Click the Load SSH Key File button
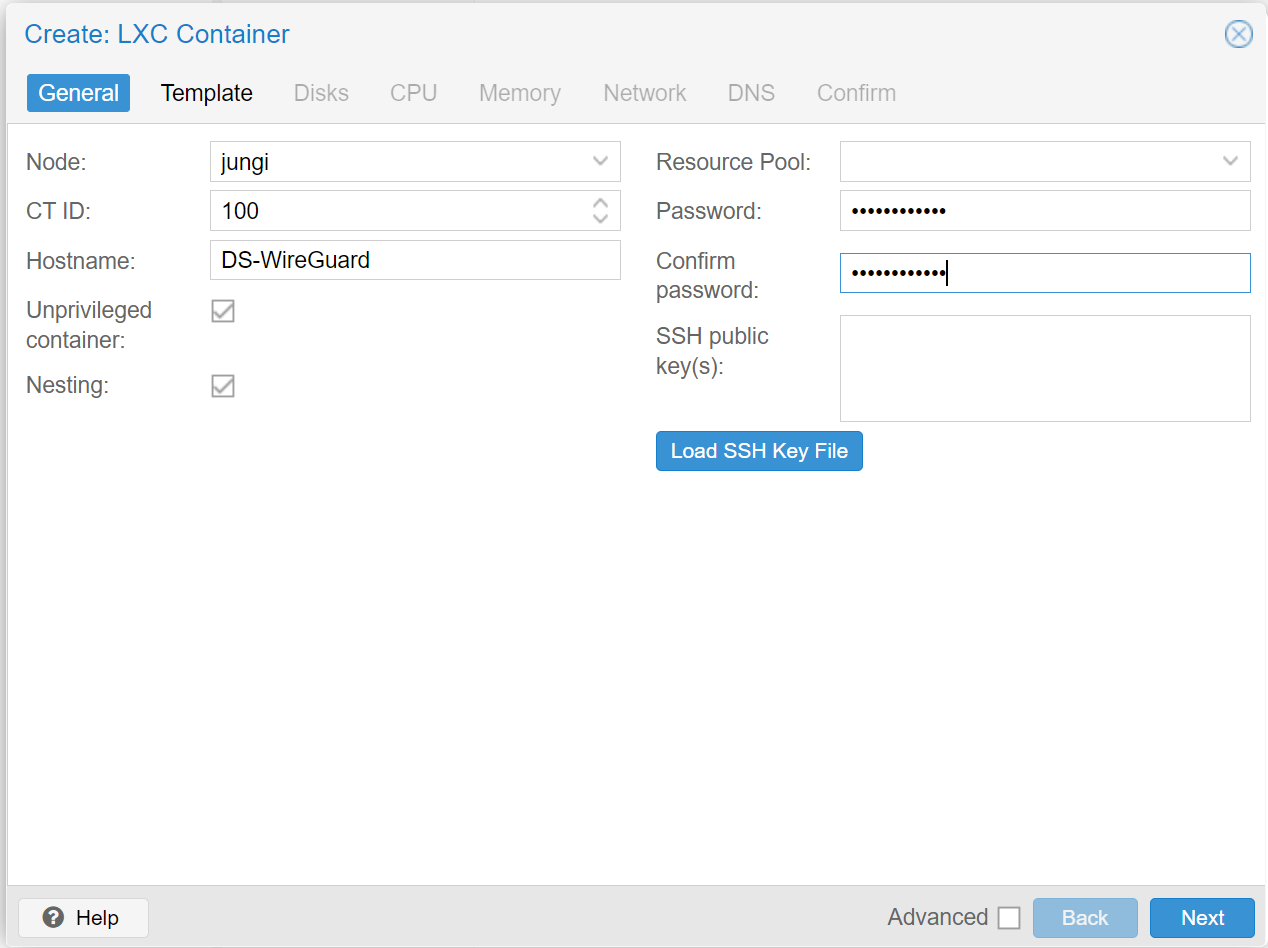Screen dimensions: 1268x948 pyautogui.click(x=759, y=451)
